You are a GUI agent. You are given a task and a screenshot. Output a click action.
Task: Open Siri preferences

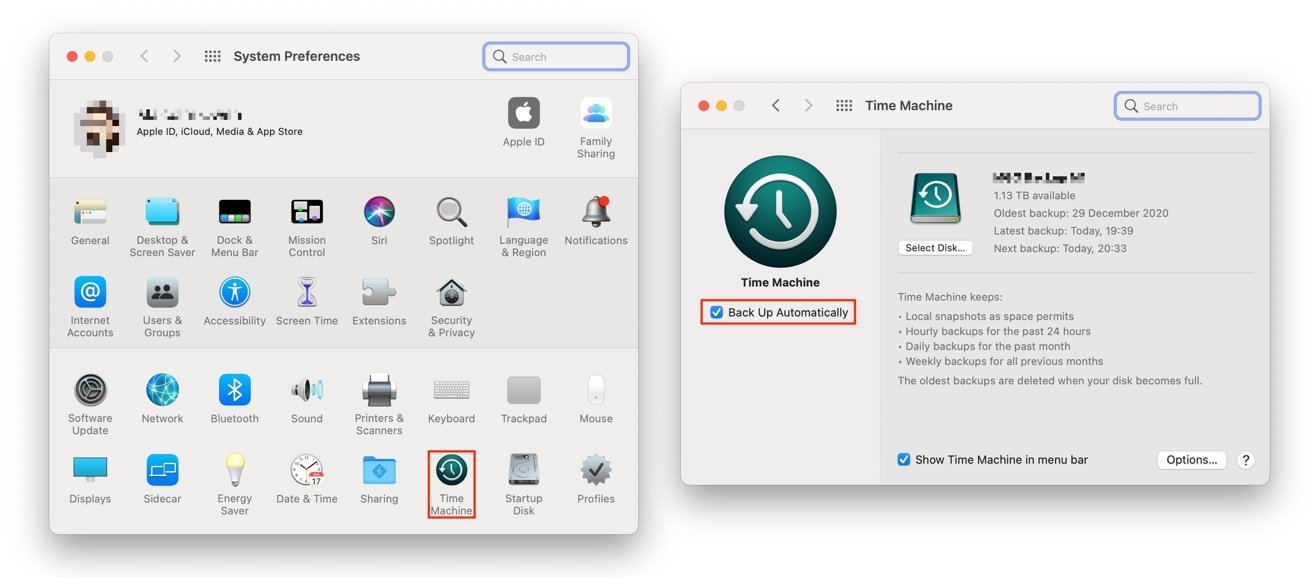pyautogui.click(x=379, y=211)
